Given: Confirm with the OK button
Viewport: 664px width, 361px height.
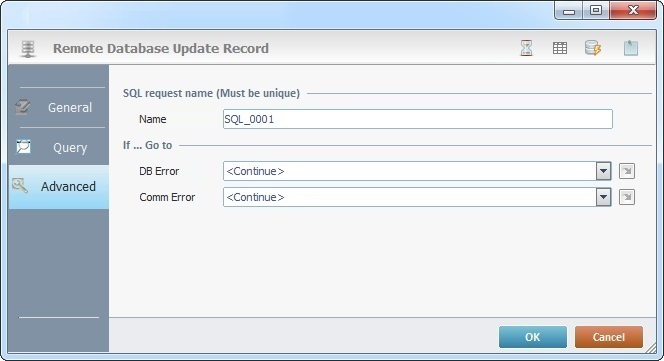Looking at the screenshot, I should point(533,337).
